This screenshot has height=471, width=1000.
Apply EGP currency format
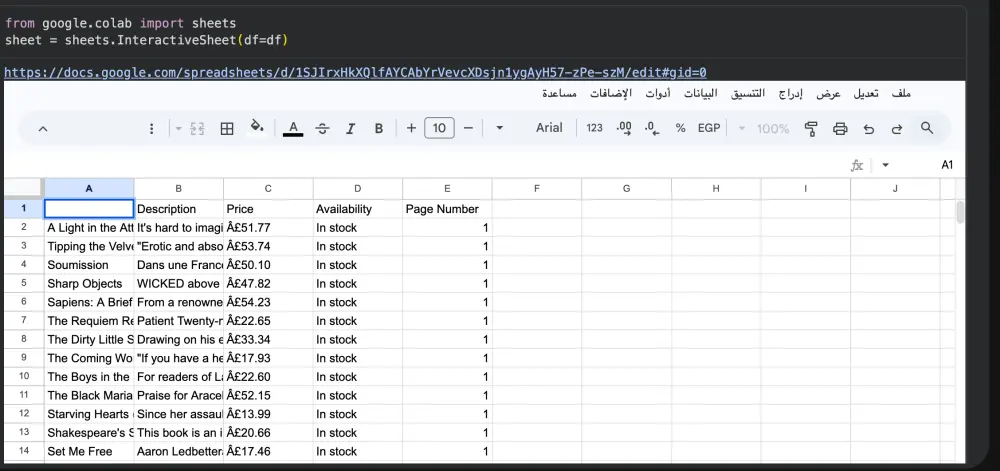tap(709, 128)
